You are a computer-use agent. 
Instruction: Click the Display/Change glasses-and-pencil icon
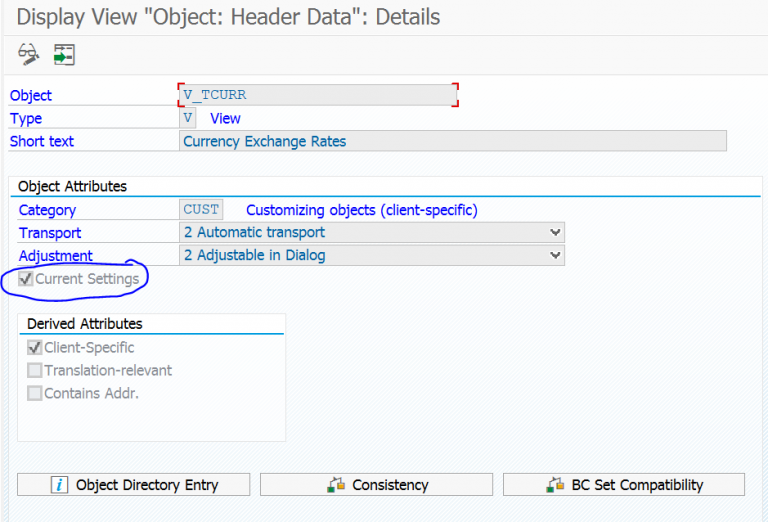pos(28,54)
